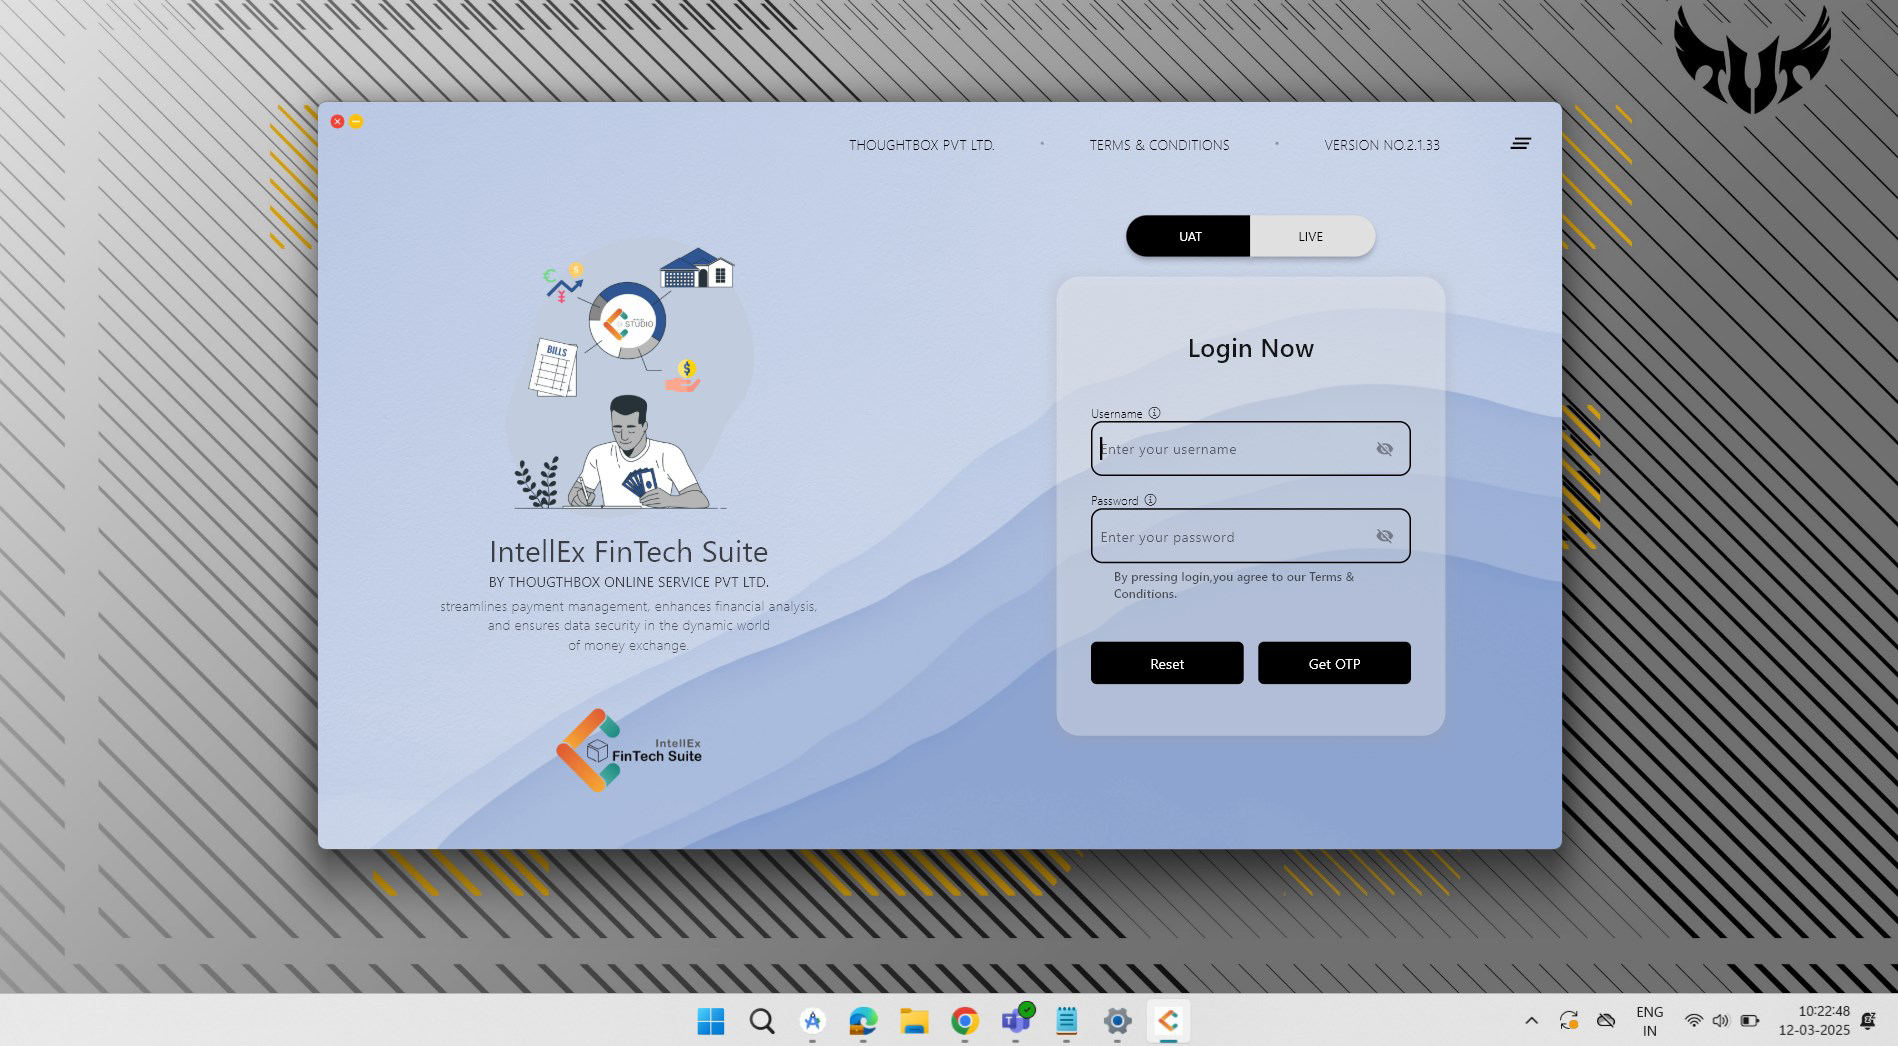
Task: Open Google Chrome from the taskbar
Action: coord(963,1021)
